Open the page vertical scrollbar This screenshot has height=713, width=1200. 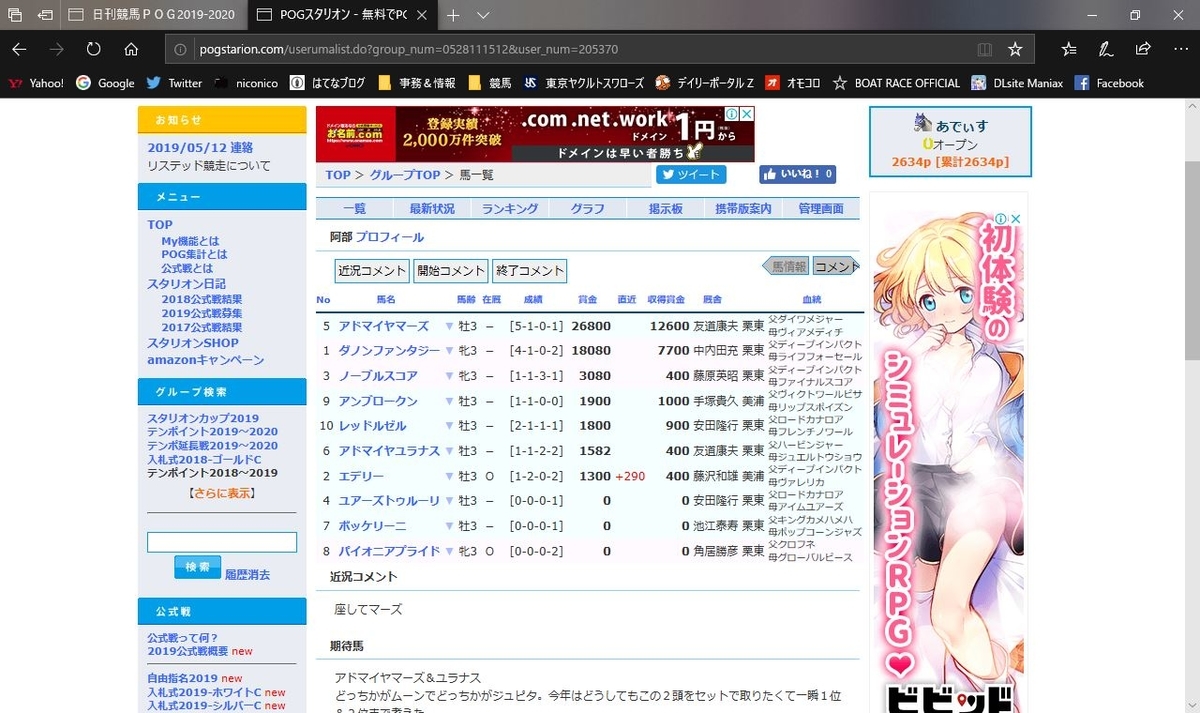[1192, 260]
